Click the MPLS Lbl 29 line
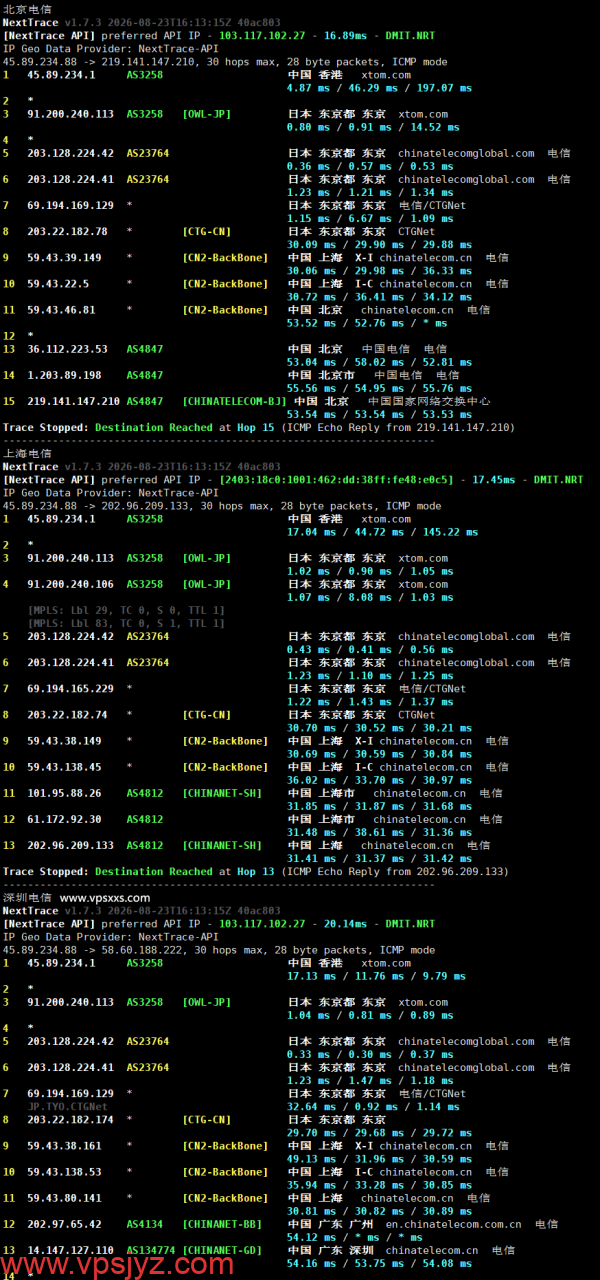The image size is (600, 1280). click(x=126, y=610)
